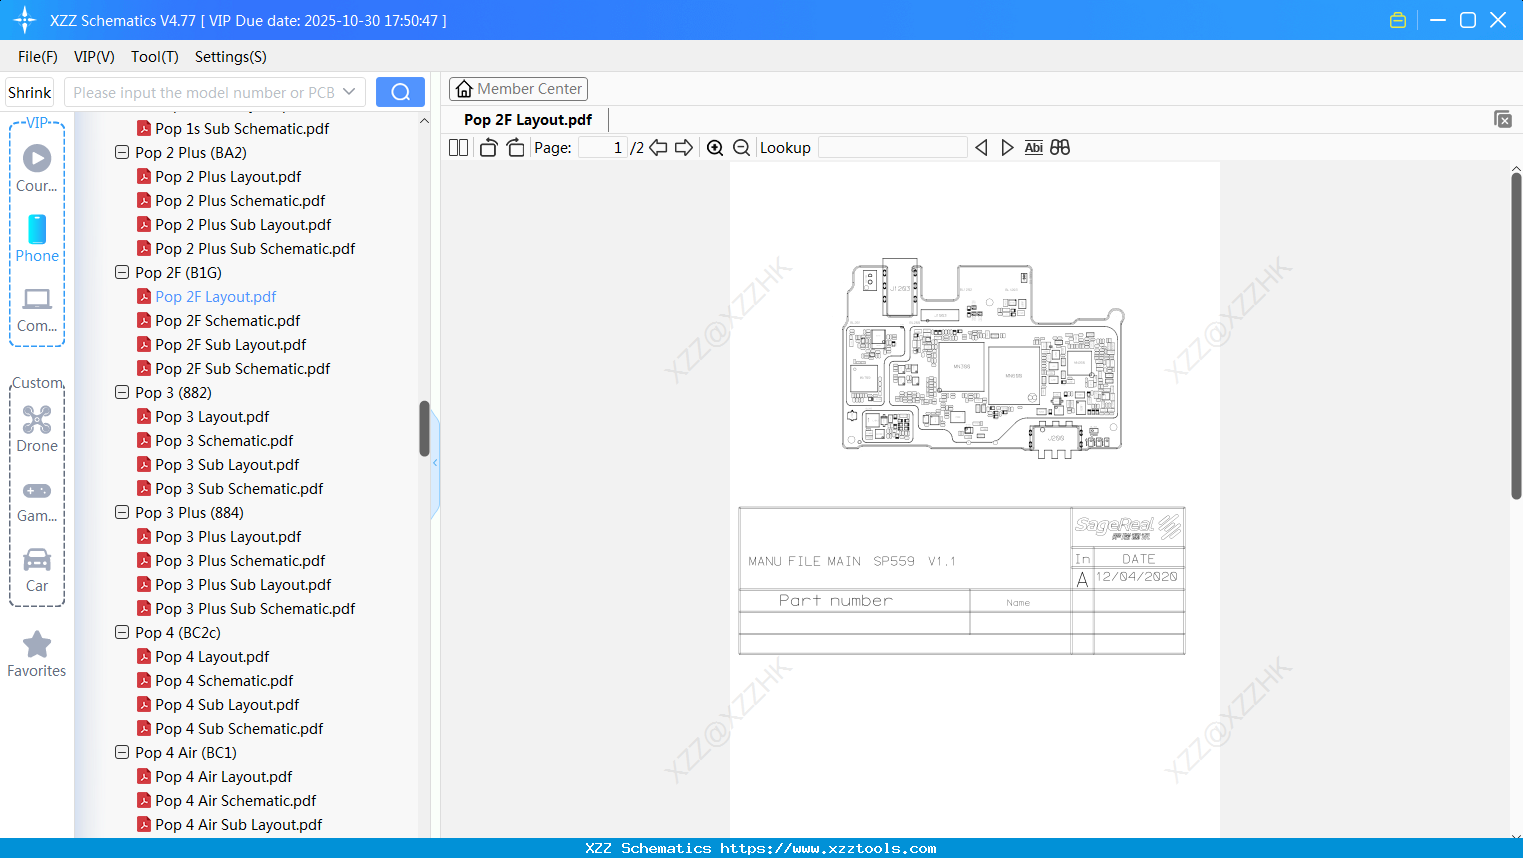
Task: Toggle whole-word matching for Lookup
Action: pos(1033,147)
